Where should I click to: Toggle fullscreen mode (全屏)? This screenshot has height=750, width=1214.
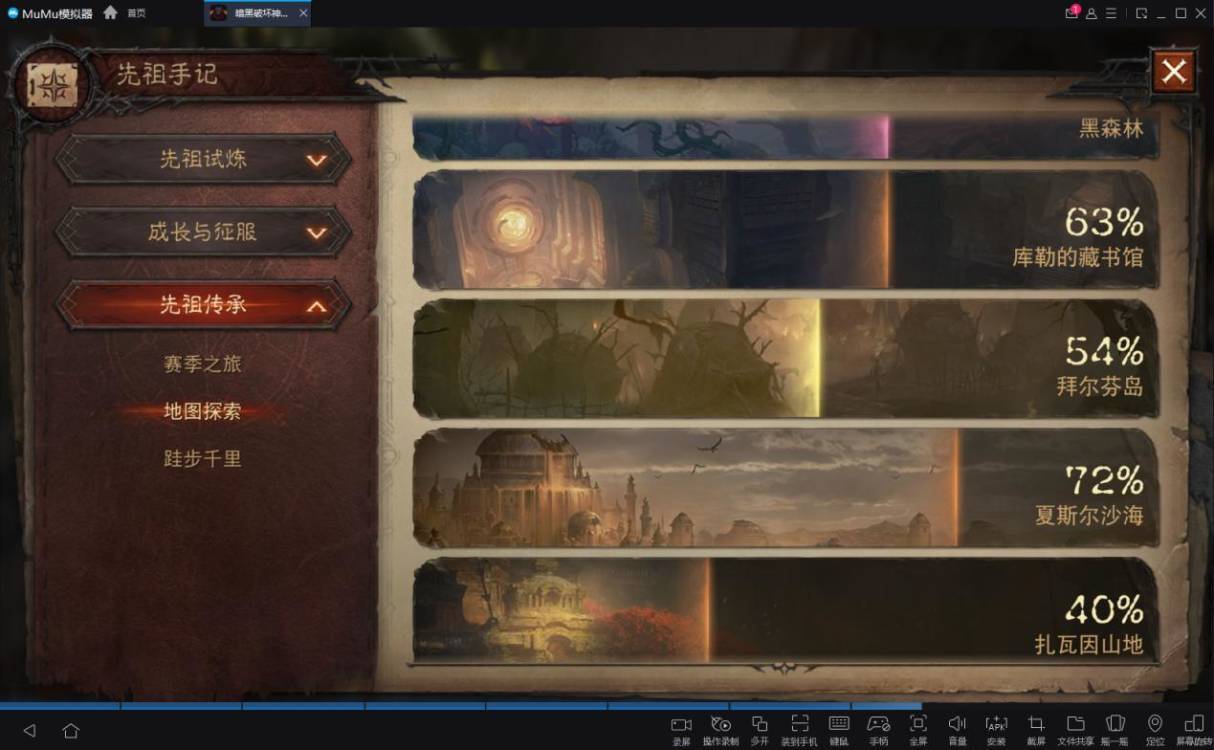(x=918, y=729)
